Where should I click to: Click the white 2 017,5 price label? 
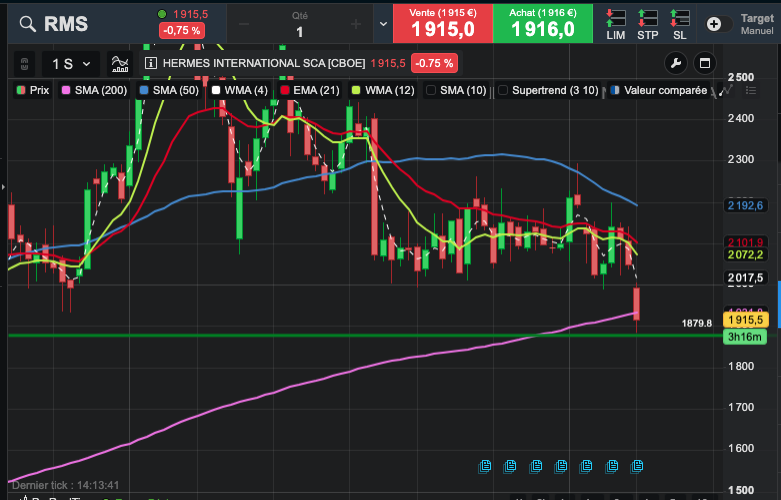(x=745, y=277)
